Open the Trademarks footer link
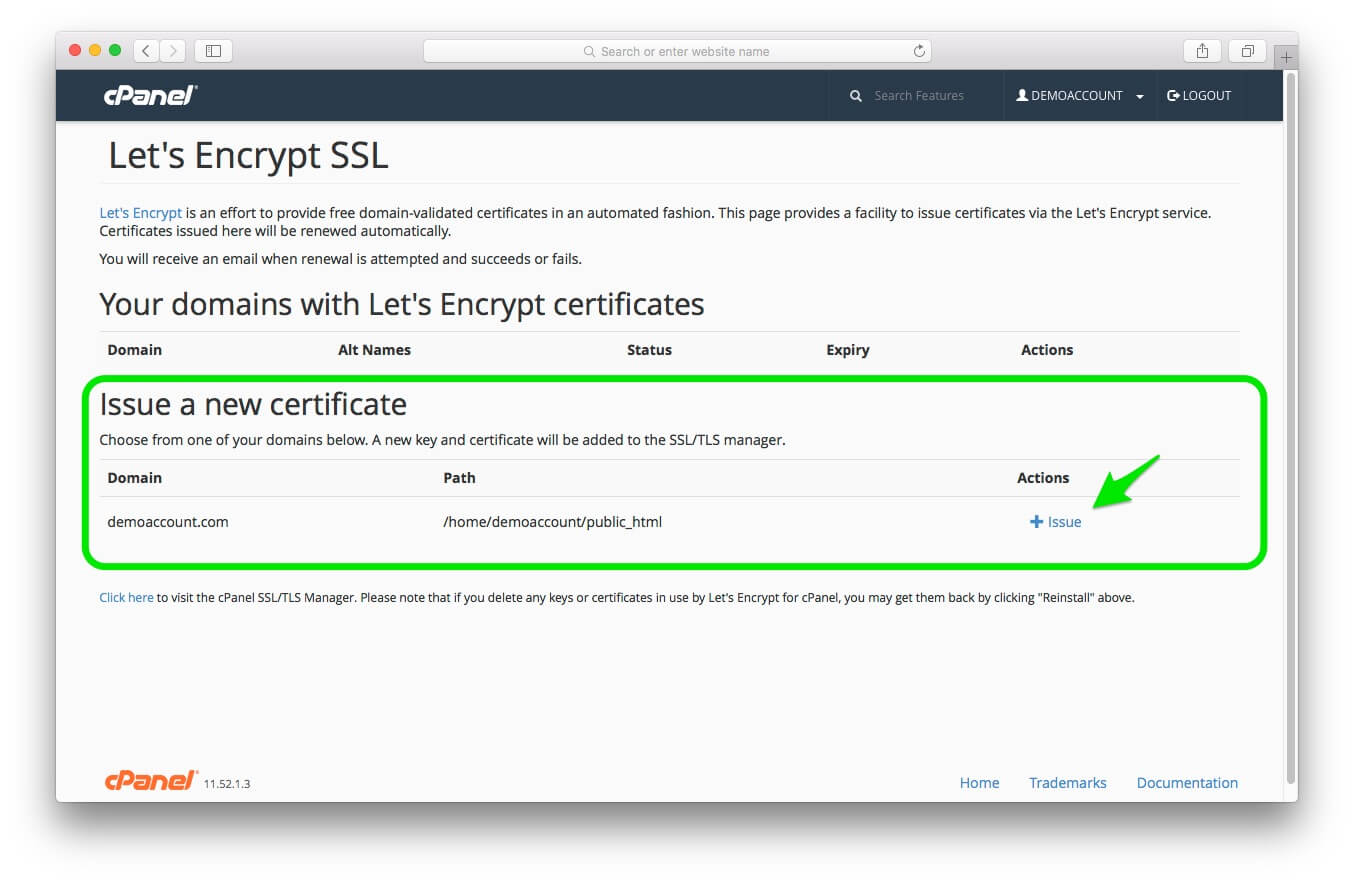Viewport: 1354px width, 882px height. click(1068, 783)
